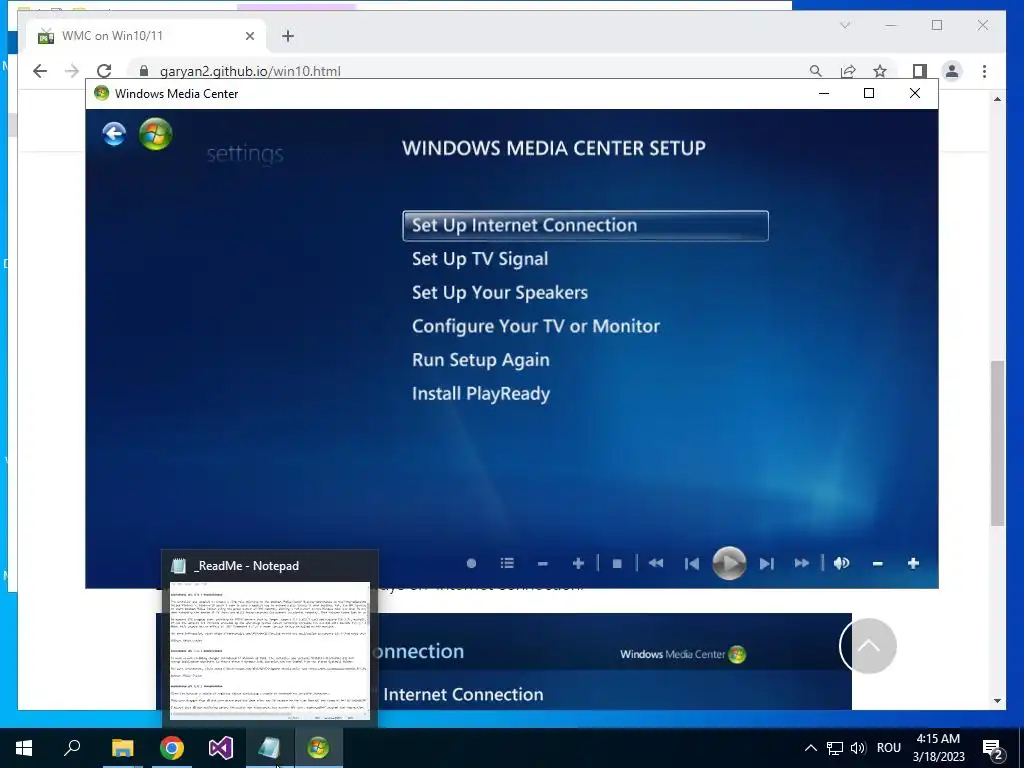
Task: Open taskbar search magnifier
Action: [72, 748]
